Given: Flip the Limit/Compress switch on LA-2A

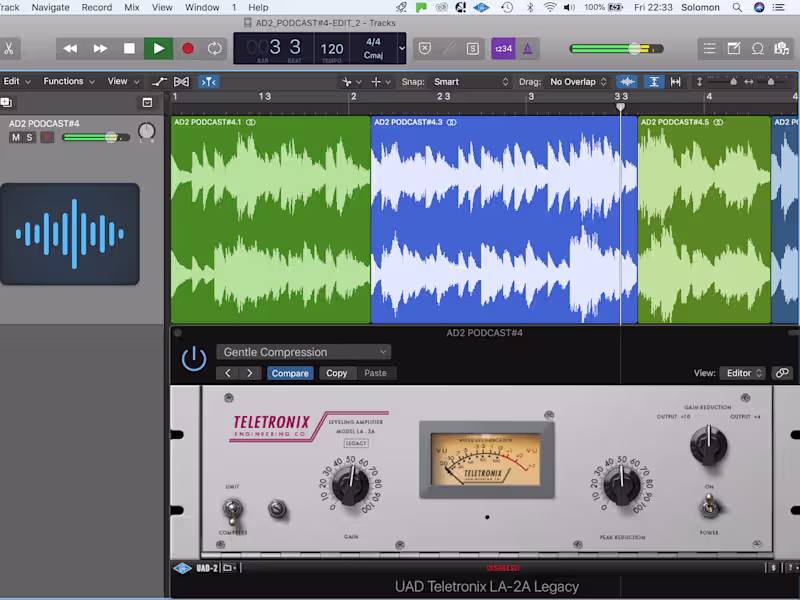Looking at the screenshot, I should (232, 511).
